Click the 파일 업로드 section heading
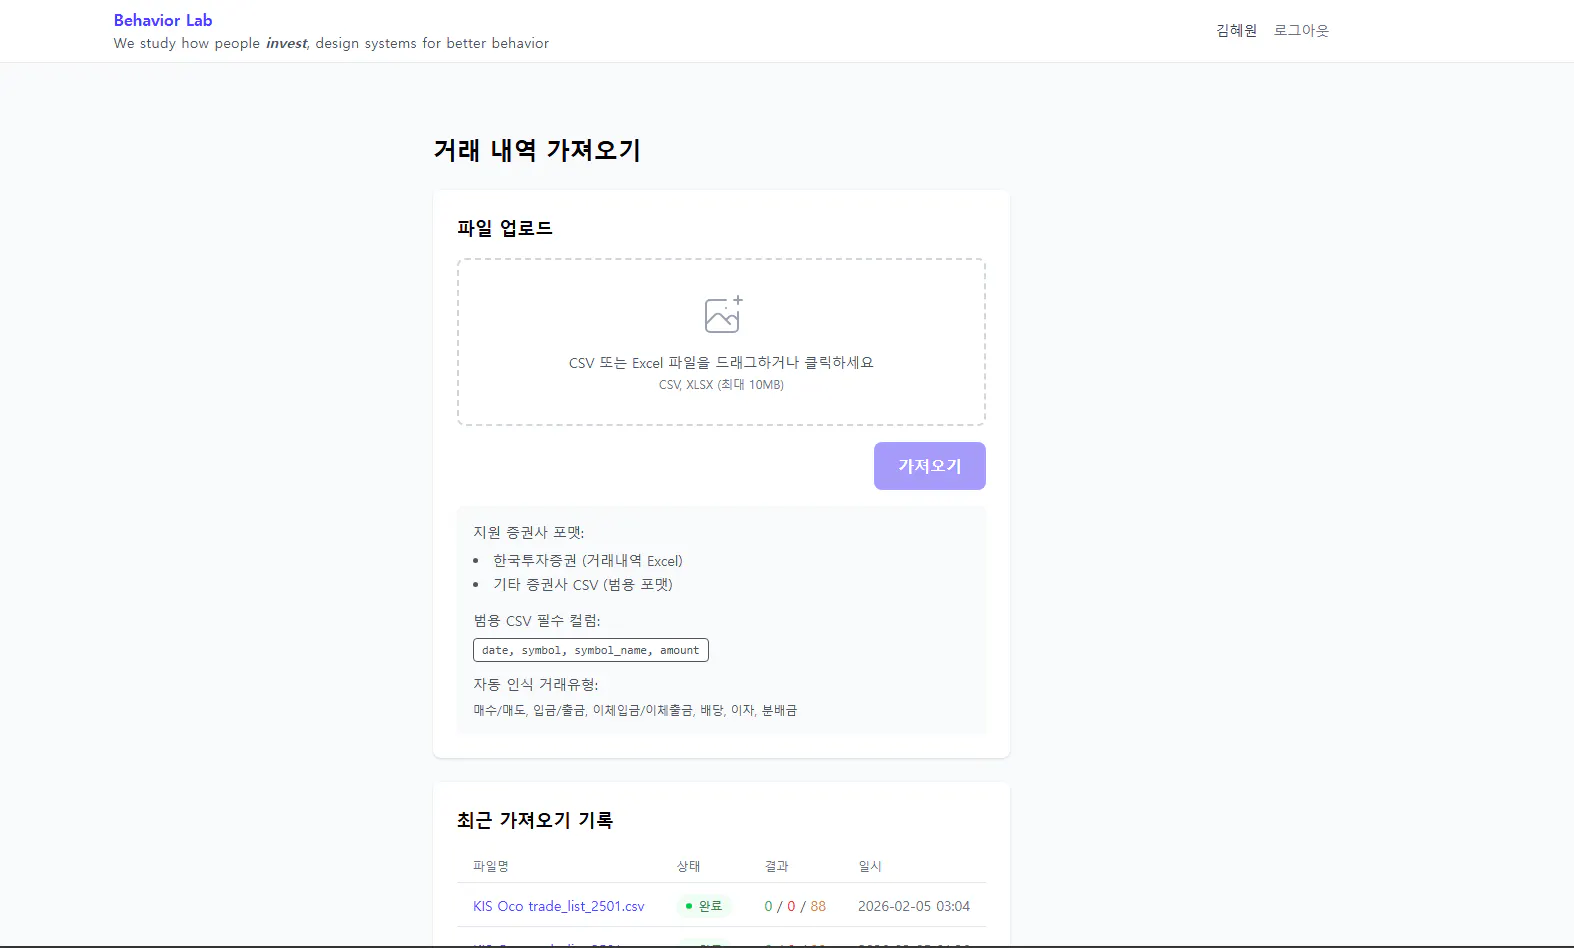1574x948 pixels. pos(505,228)
